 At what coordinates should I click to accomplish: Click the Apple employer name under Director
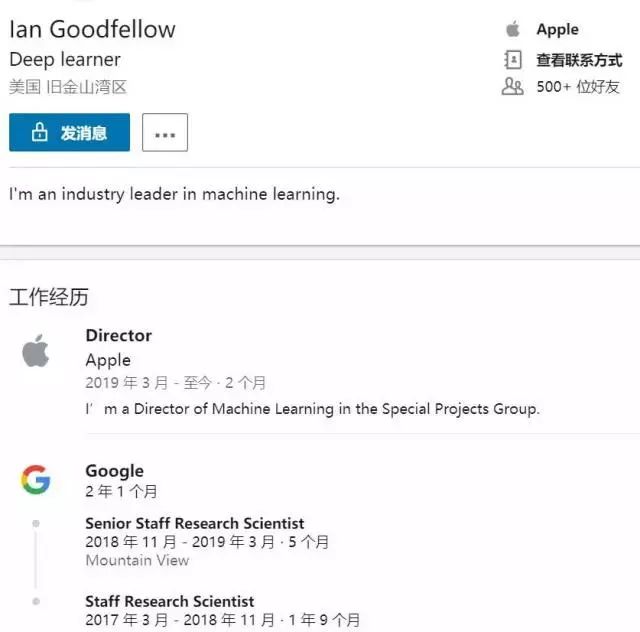point(108,361)
